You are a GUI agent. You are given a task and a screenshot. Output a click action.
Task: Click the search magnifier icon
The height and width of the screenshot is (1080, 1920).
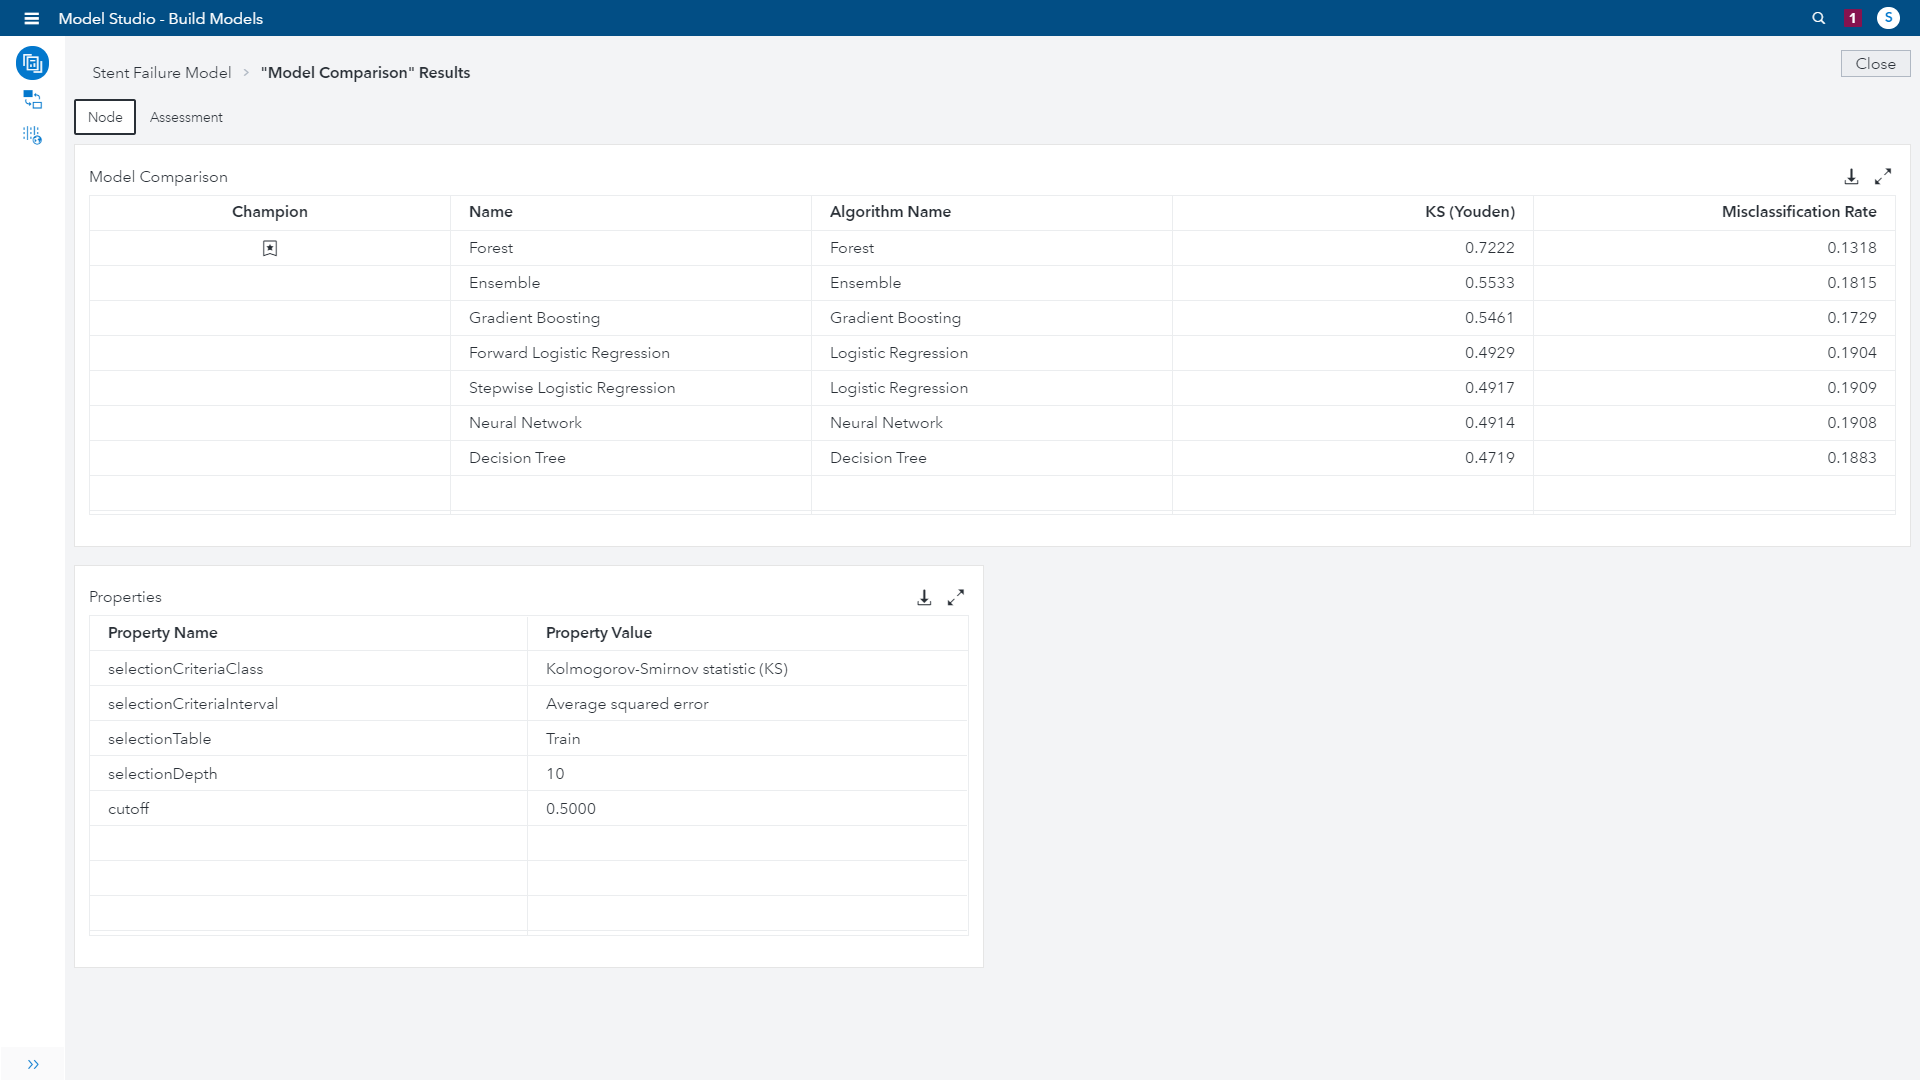[x=1818, y=18]
